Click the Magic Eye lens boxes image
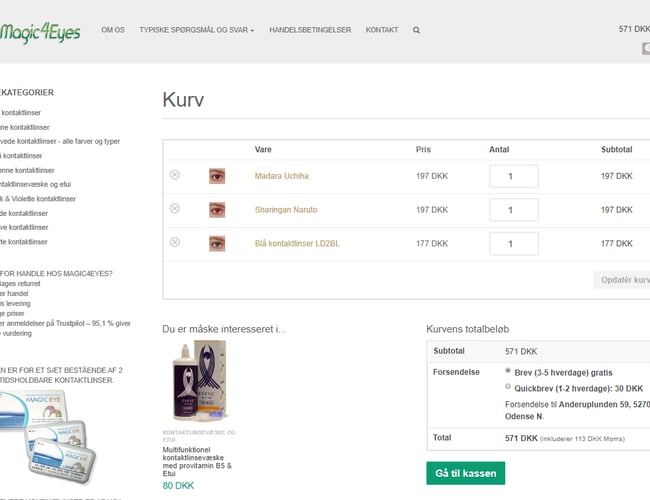 point(48,437)
